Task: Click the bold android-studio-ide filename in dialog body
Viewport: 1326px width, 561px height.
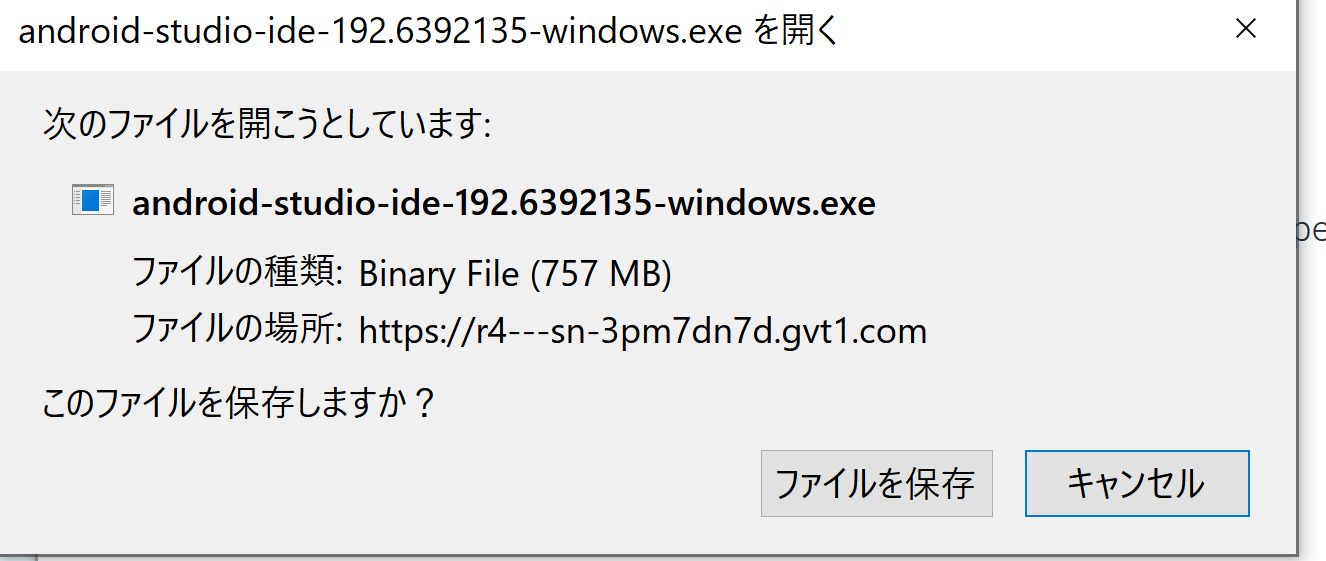Action: (504, 203)
